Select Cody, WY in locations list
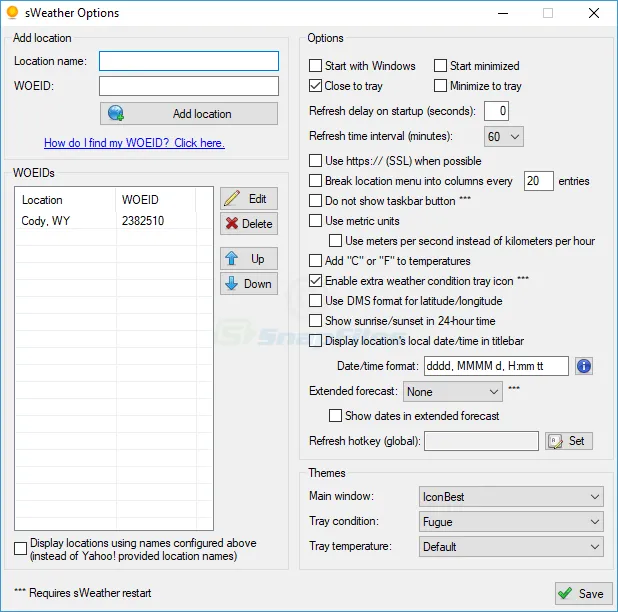 (46, 221)
